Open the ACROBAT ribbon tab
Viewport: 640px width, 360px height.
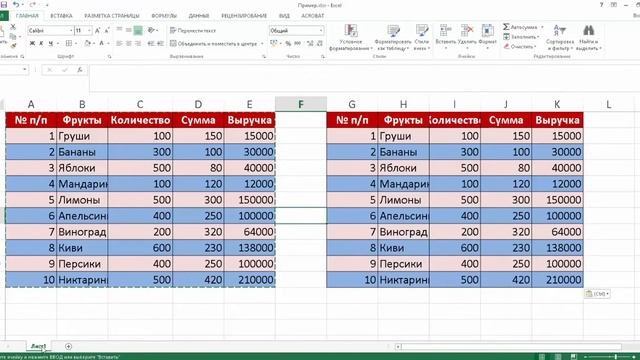coord(313,16)
